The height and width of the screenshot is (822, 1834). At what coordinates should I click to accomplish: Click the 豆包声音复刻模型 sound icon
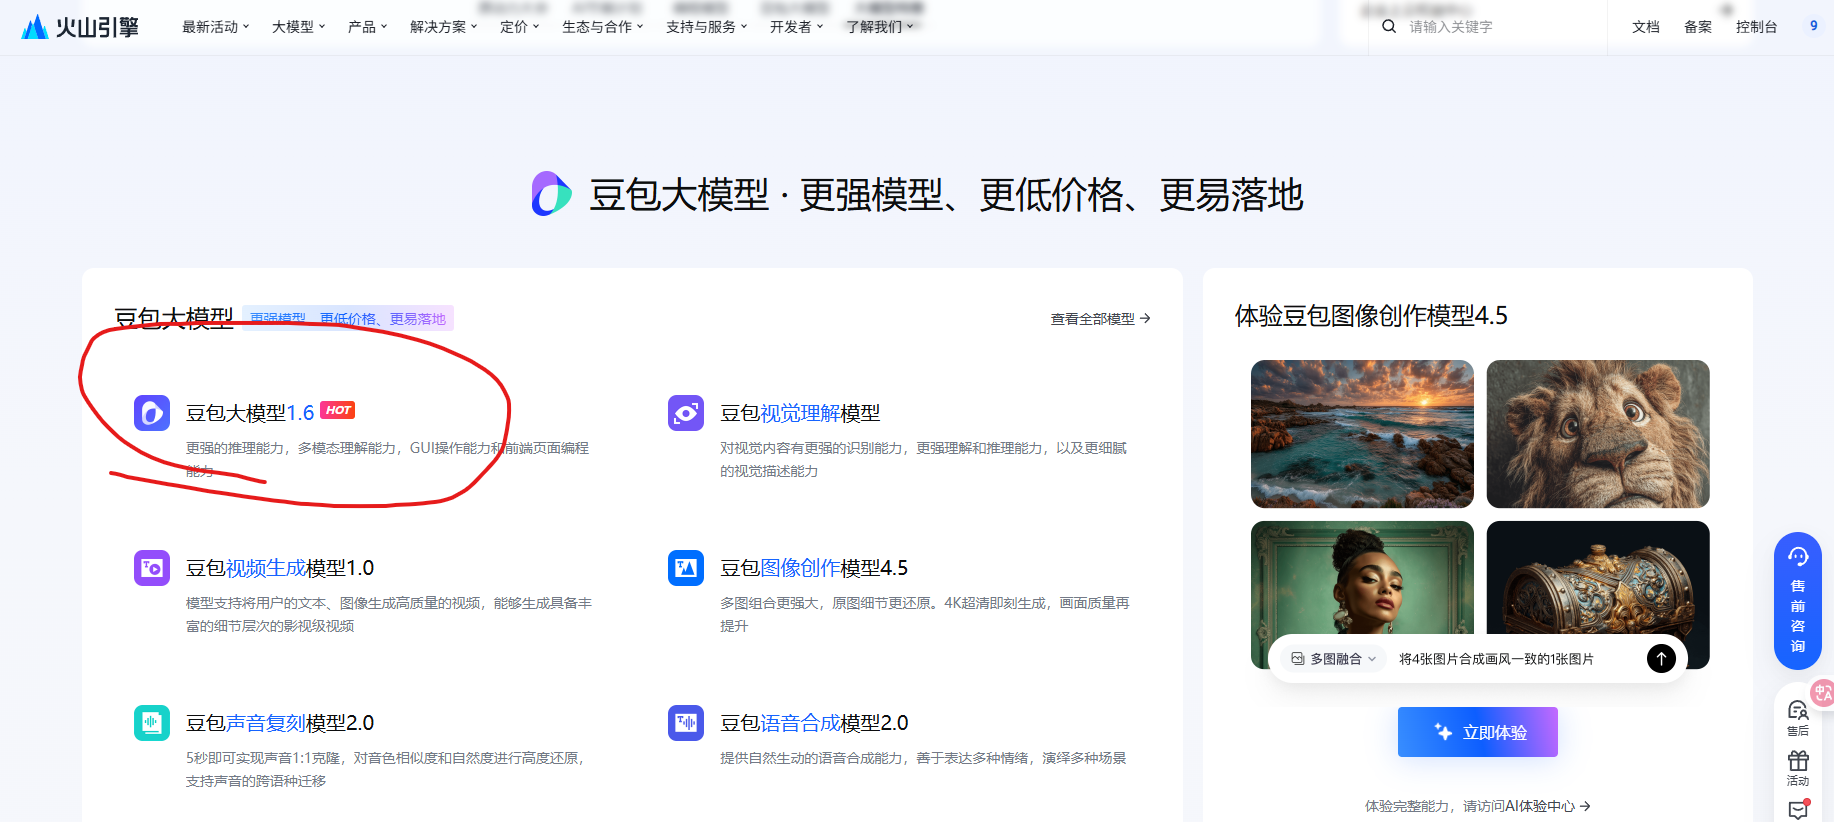tap(152, 722)
